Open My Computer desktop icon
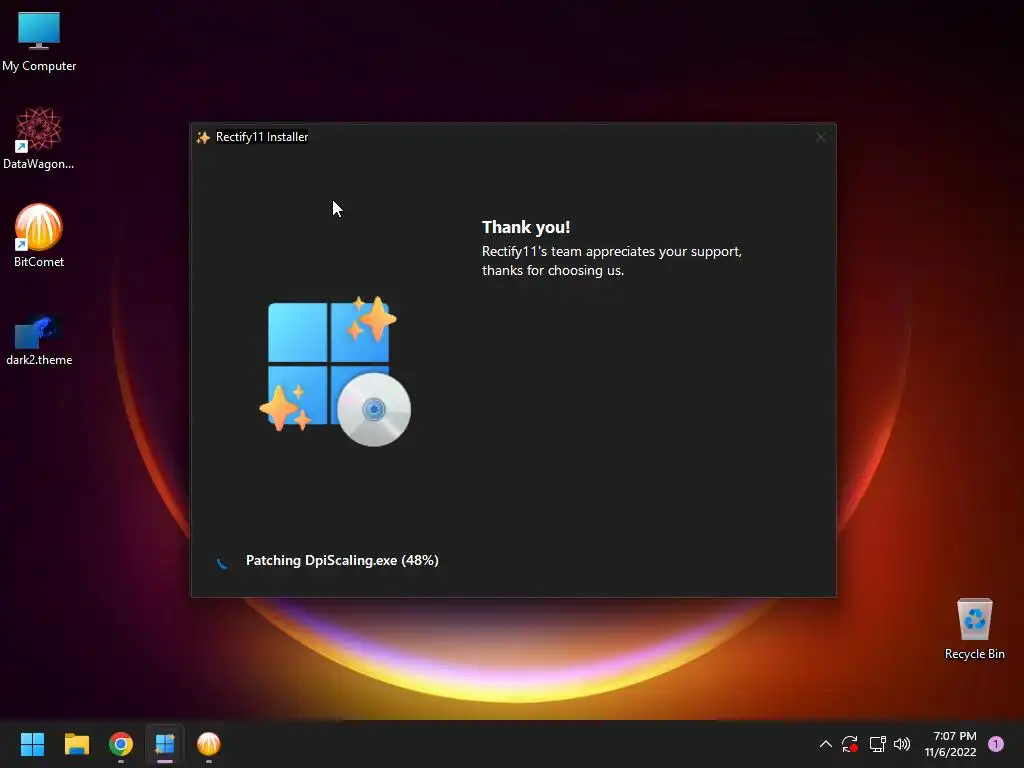The width and height of the screenshot is (1024, 768). pyautogui.click(x=39, y=42)
